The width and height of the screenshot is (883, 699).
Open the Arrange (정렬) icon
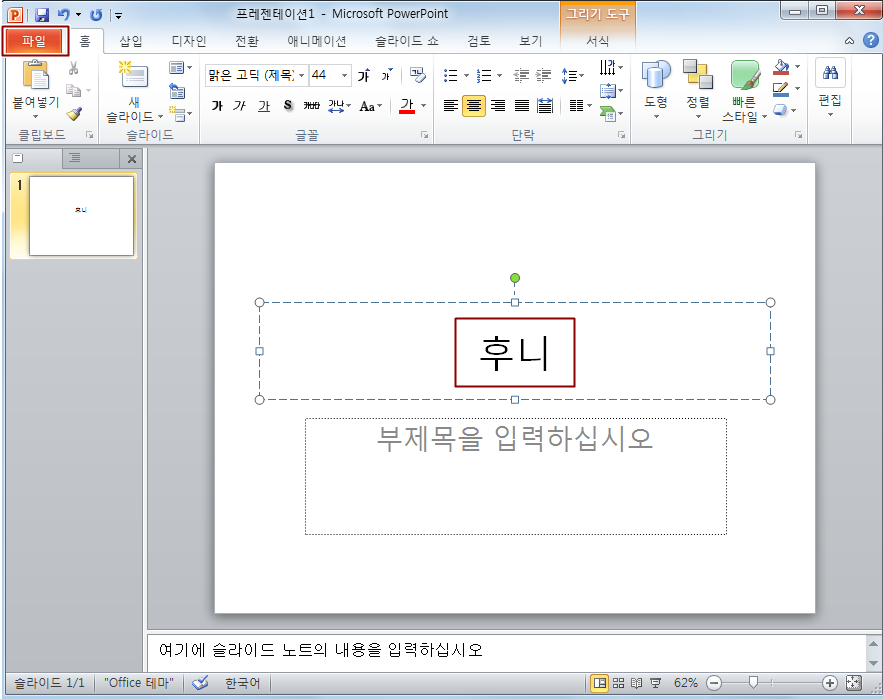click(698, 76)
